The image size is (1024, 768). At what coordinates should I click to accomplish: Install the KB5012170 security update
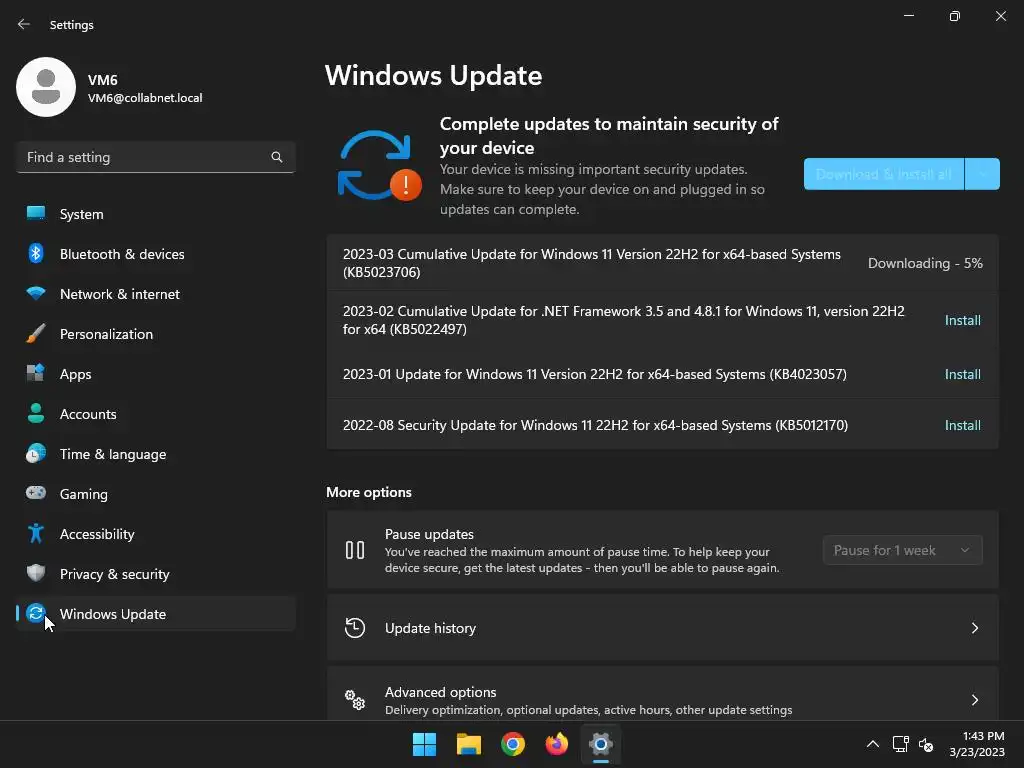point(963,425)
